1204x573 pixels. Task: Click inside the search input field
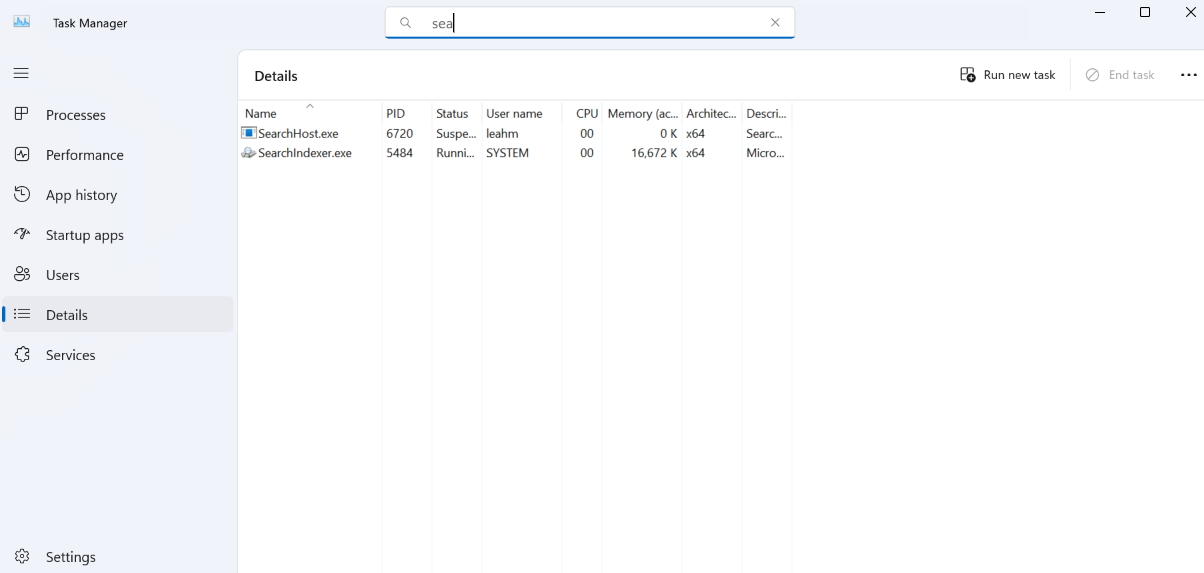tap(590, 23)
